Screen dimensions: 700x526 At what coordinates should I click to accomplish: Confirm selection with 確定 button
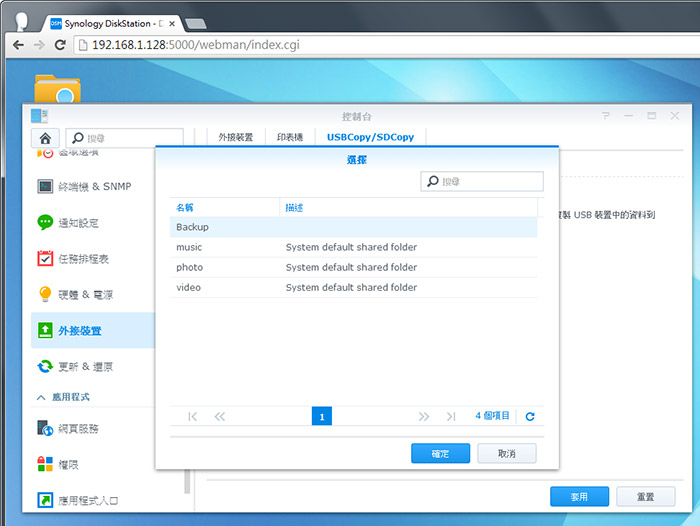[440, 453]
